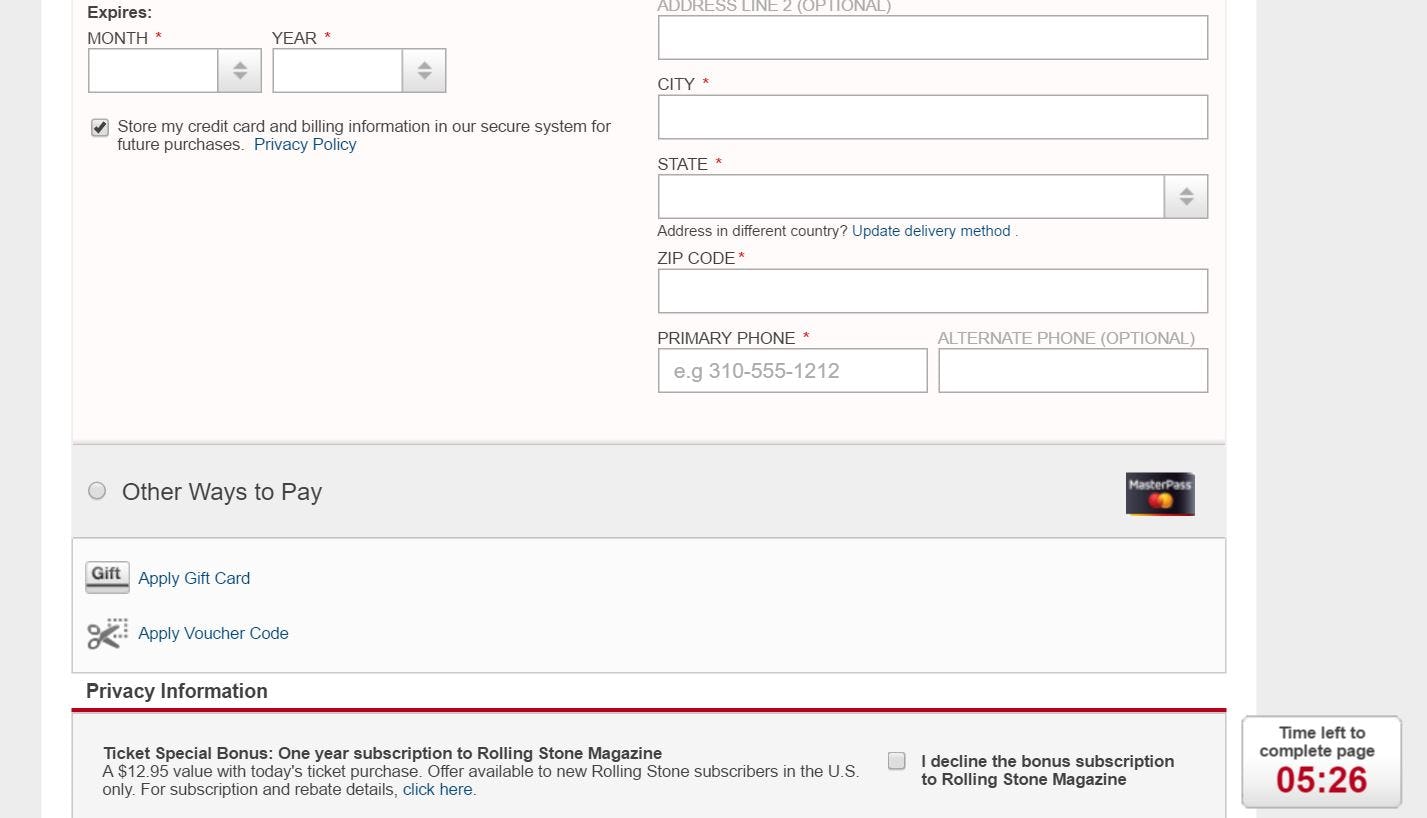Click the Zip Code text field
The image size is (1427, 818).
[x=931, y=291]
